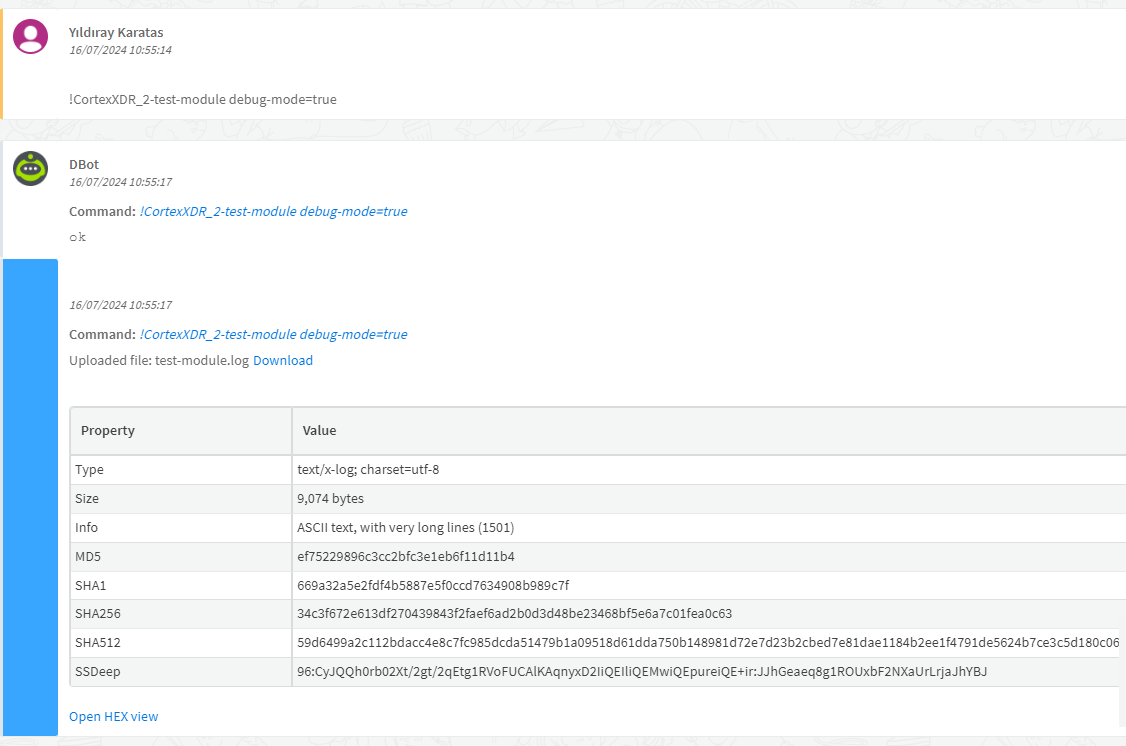
Task: Open the first CortexXDR_2-test-module command link
Action: (272, 211)
